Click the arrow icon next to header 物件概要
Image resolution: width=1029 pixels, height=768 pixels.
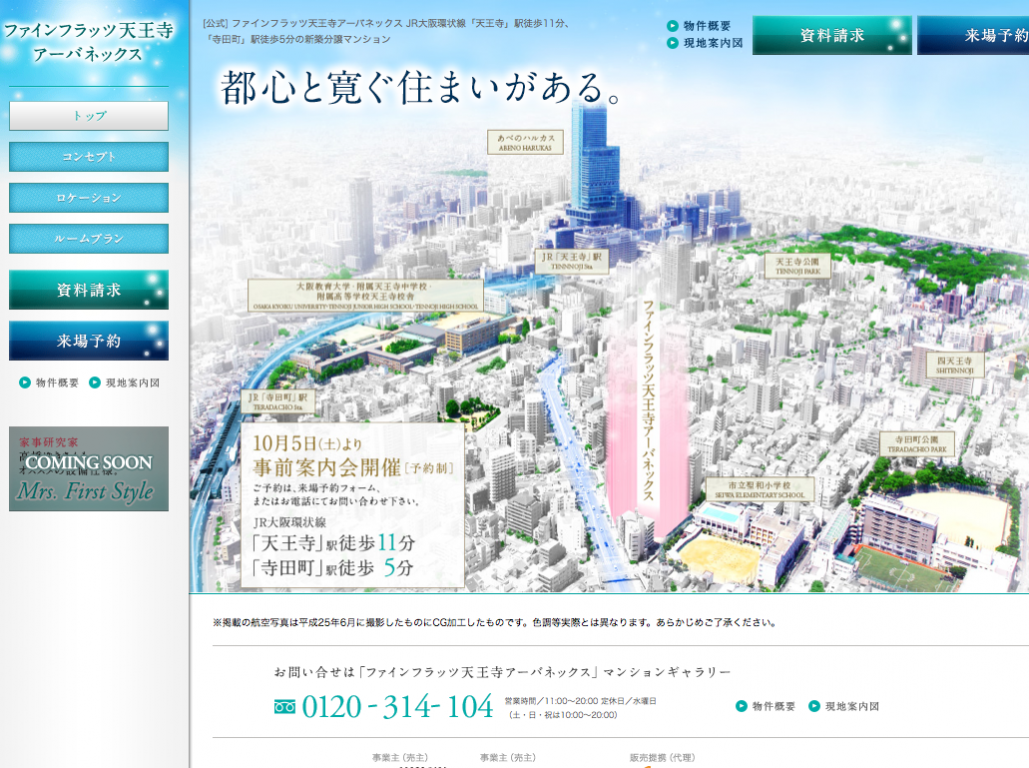point(673,26)
